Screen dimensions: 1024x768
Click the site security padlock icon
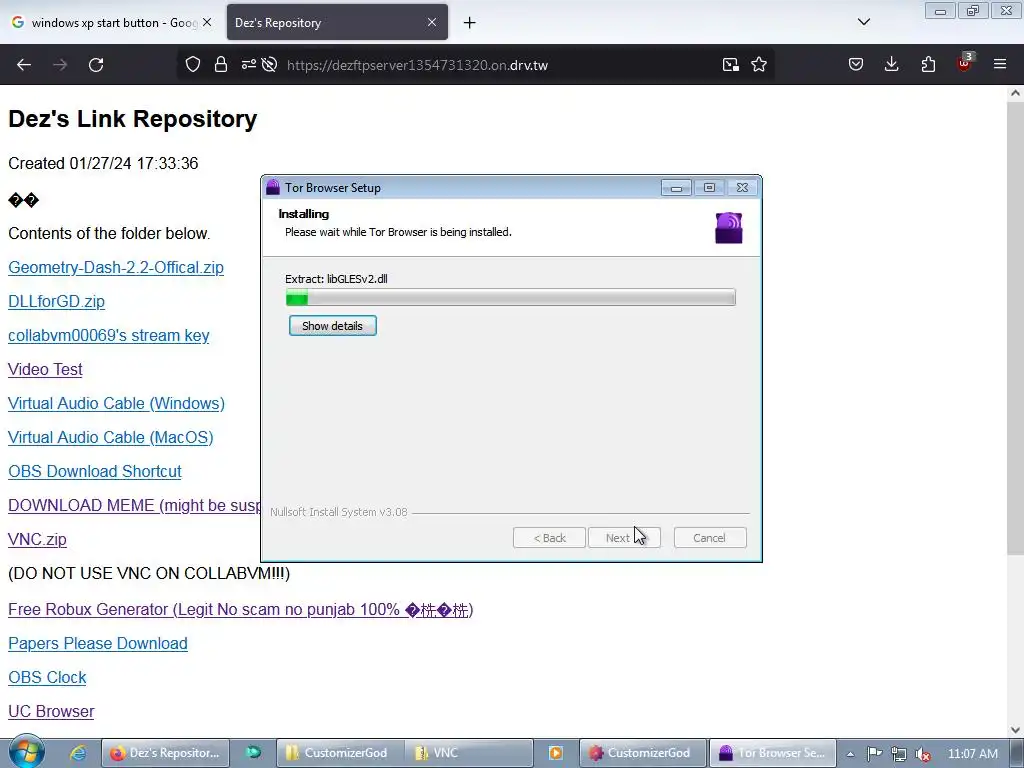pos(221,65)
